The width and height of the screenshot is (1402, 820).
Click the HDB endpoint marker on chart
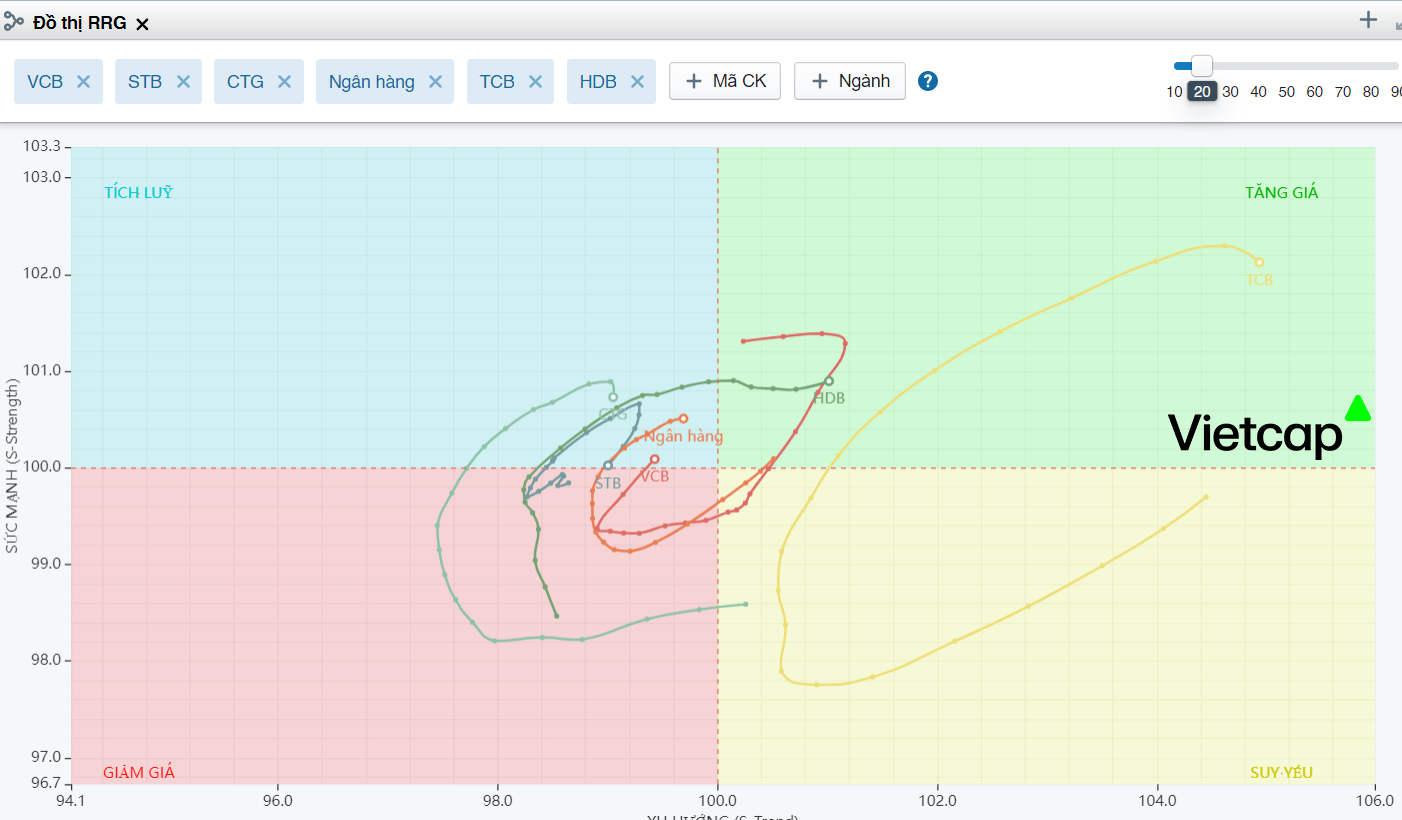(x=829, y=381)
